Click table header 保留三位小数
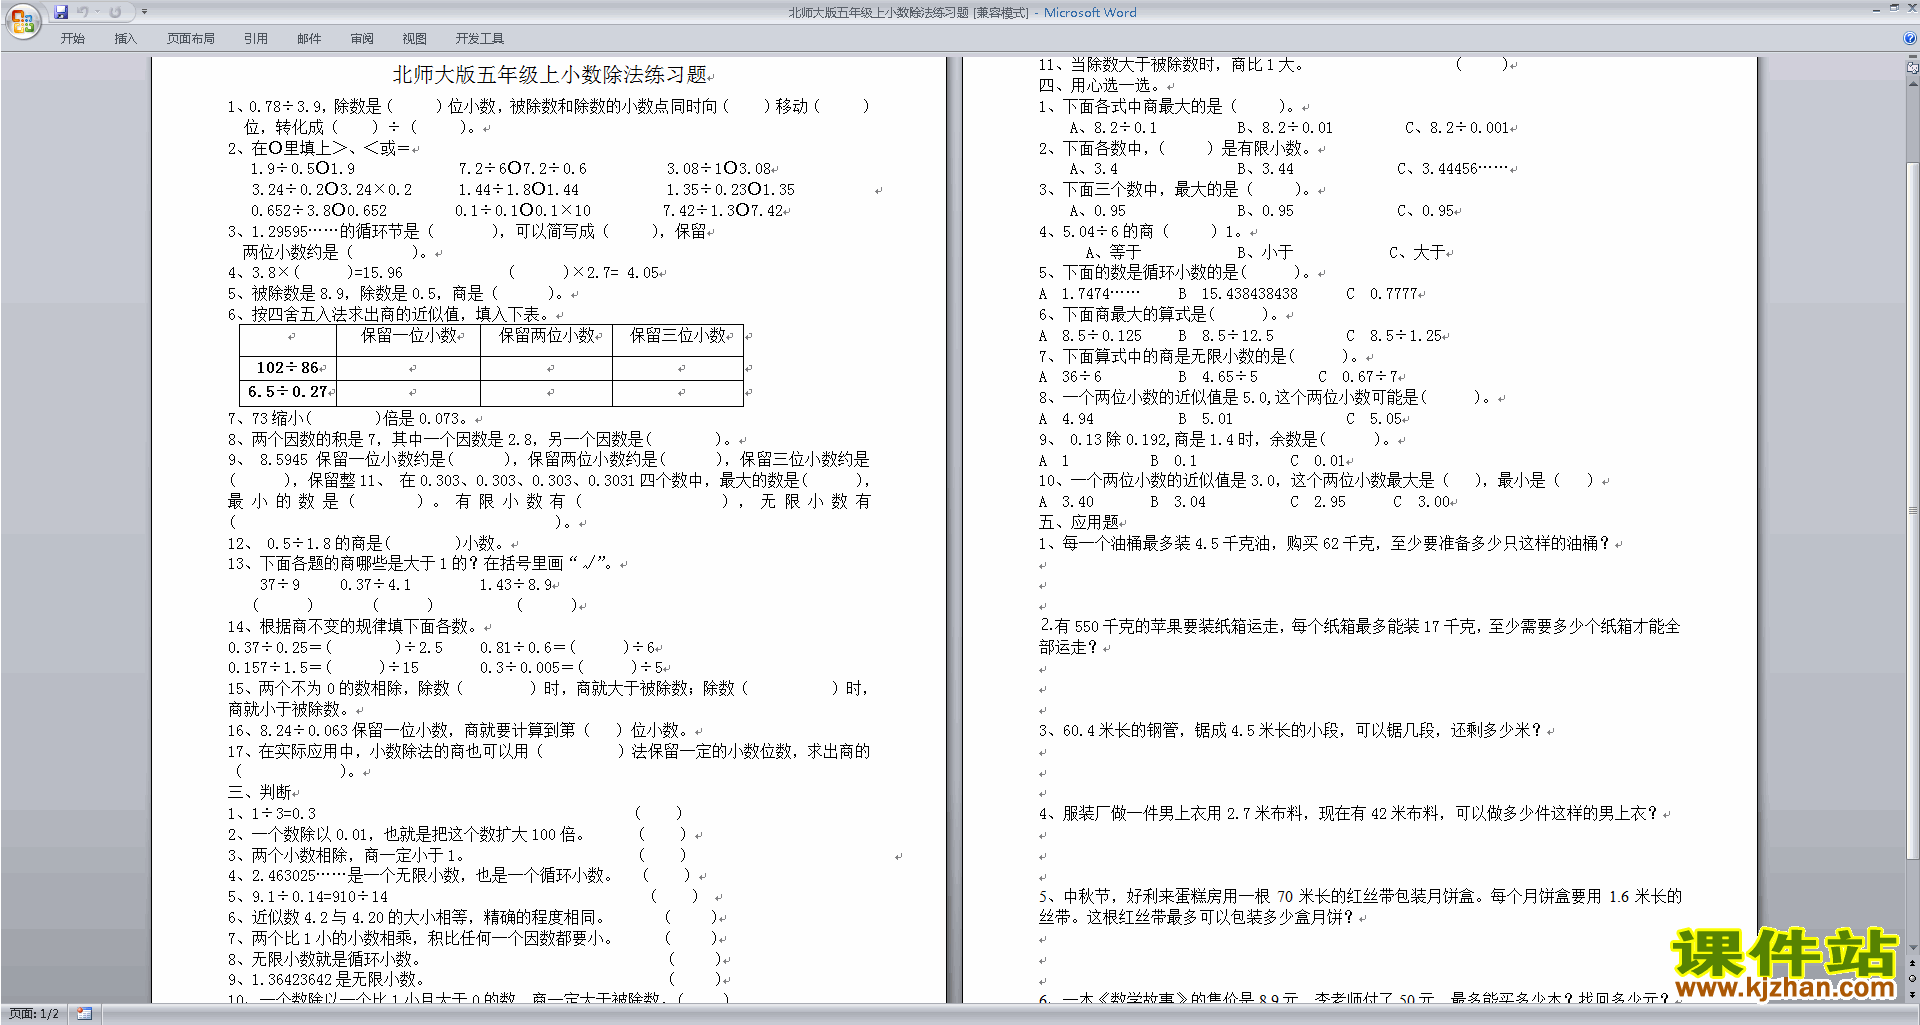 point(678,336)
